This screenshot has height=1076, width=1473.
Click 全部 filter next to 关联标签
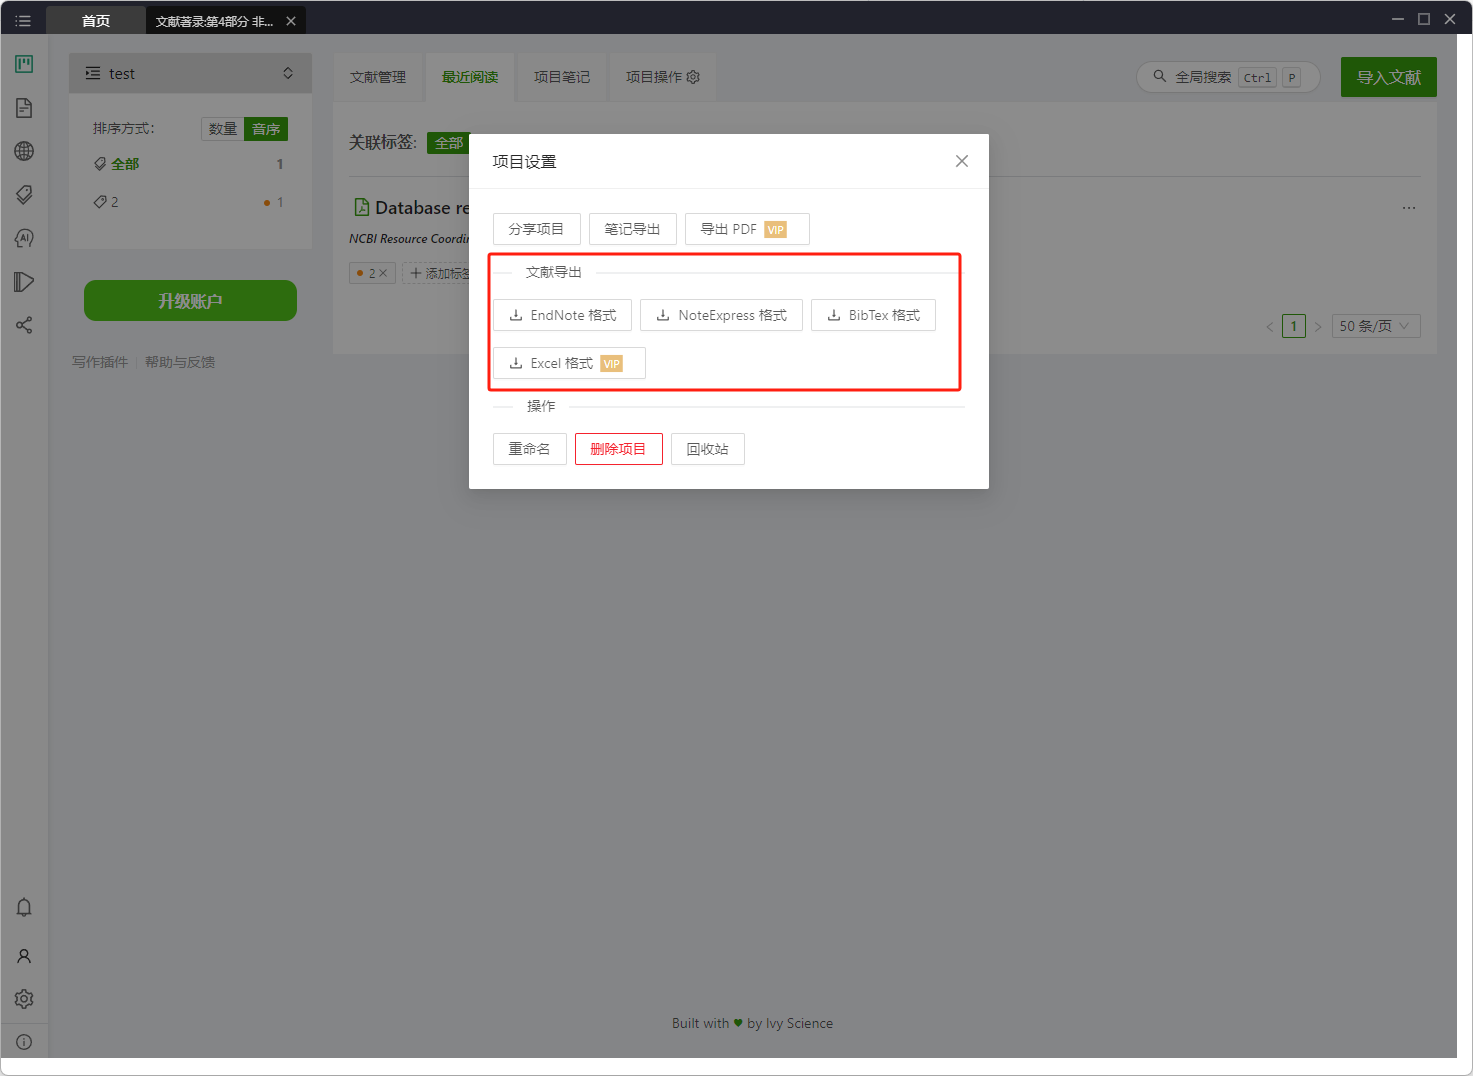tap(448, 143)
